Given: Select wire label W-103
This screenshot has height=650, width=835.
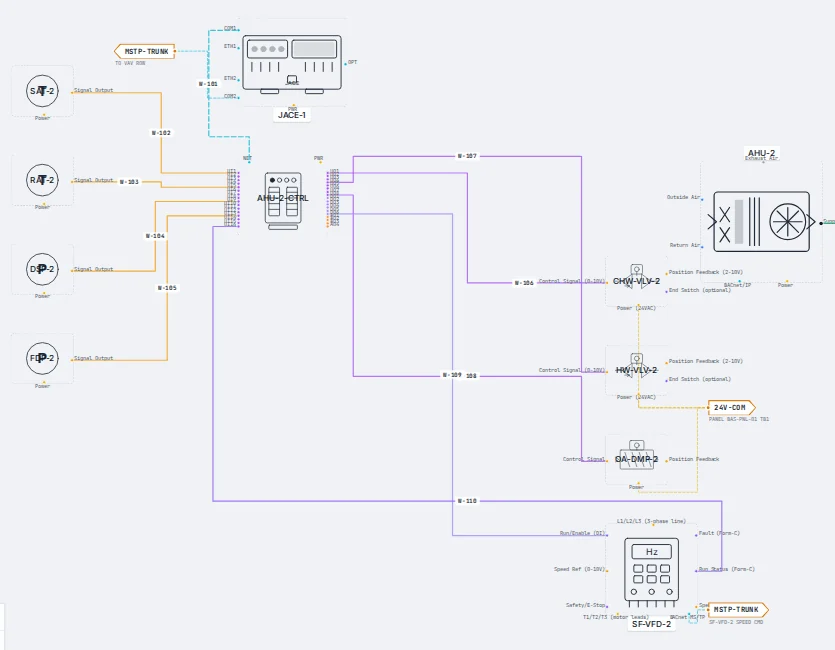Looking at the screenshot, I should pos(129,182).
